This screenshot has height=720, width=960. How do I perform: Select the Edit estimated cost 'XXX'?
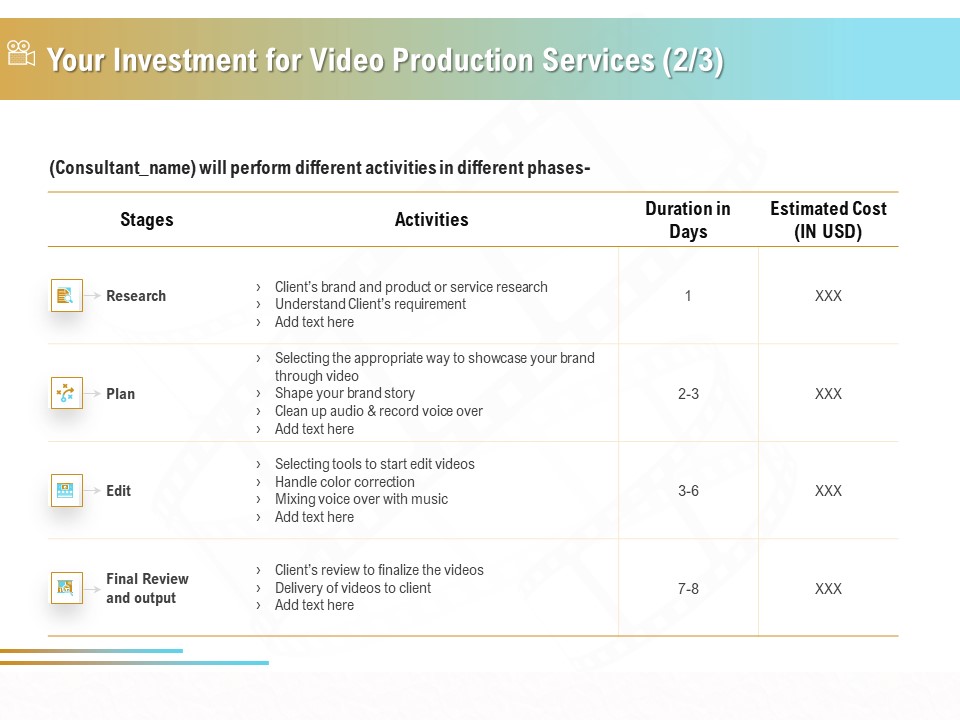click(x=828, y=491)
